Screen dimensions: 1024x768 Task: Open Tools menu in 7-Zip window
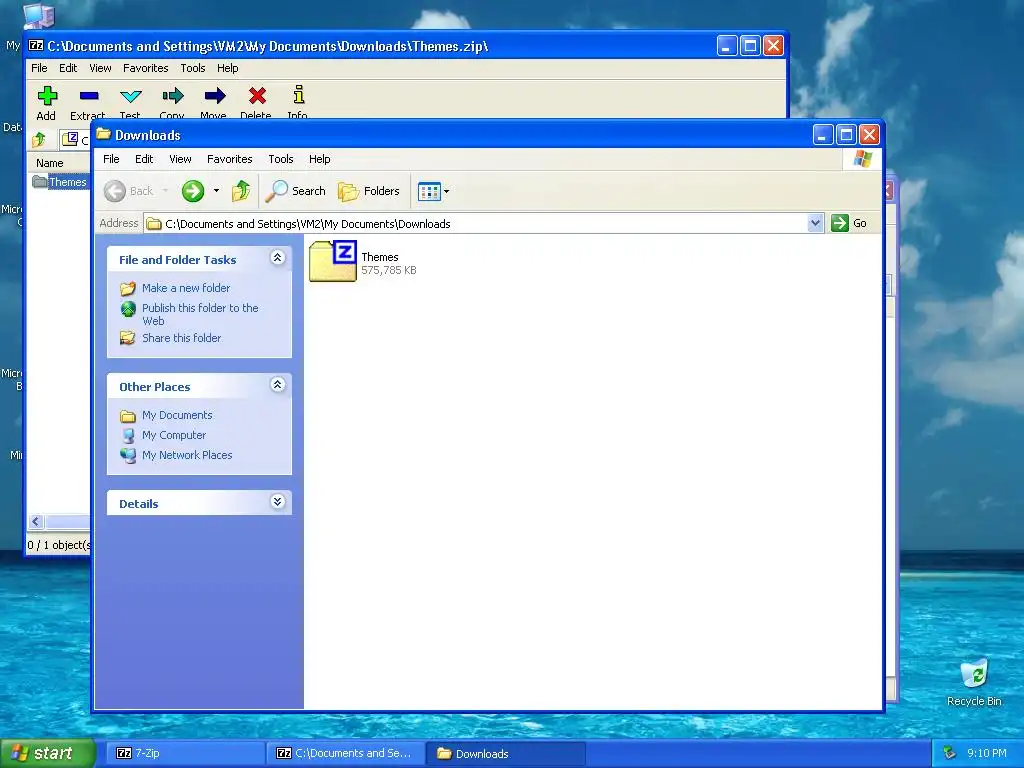[x=193, y=68]
